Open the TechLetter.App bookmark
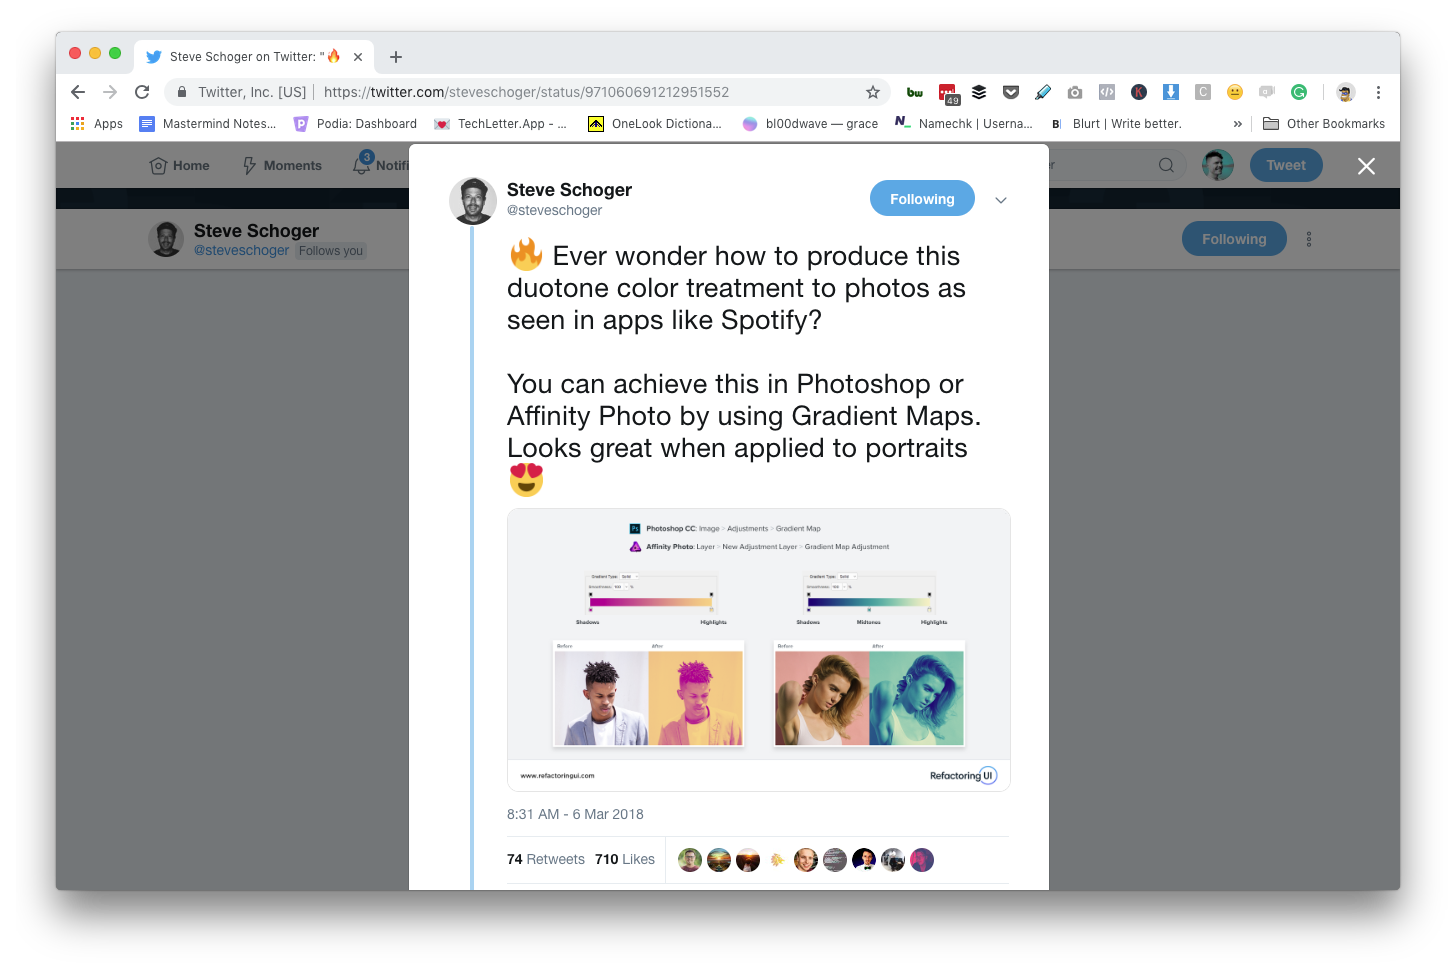The width and height of the screenshot is (1456, 970). click(x=500, y=124)
